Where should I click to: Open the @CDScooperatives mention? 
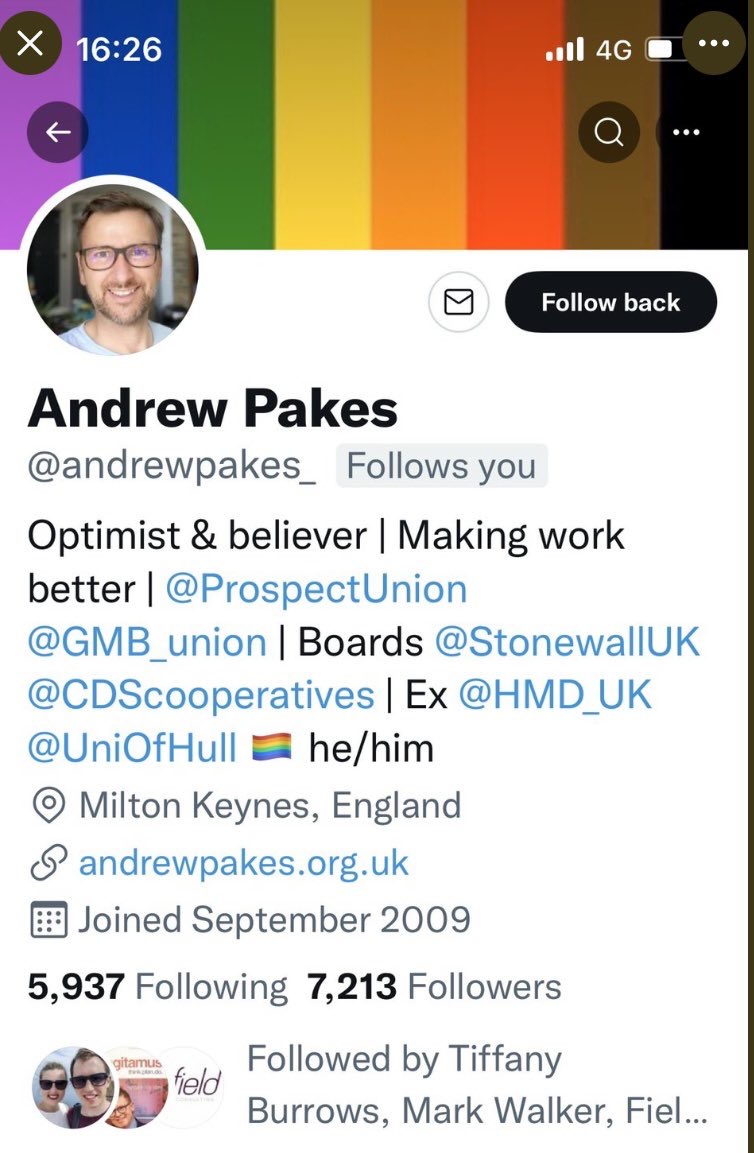201,695
